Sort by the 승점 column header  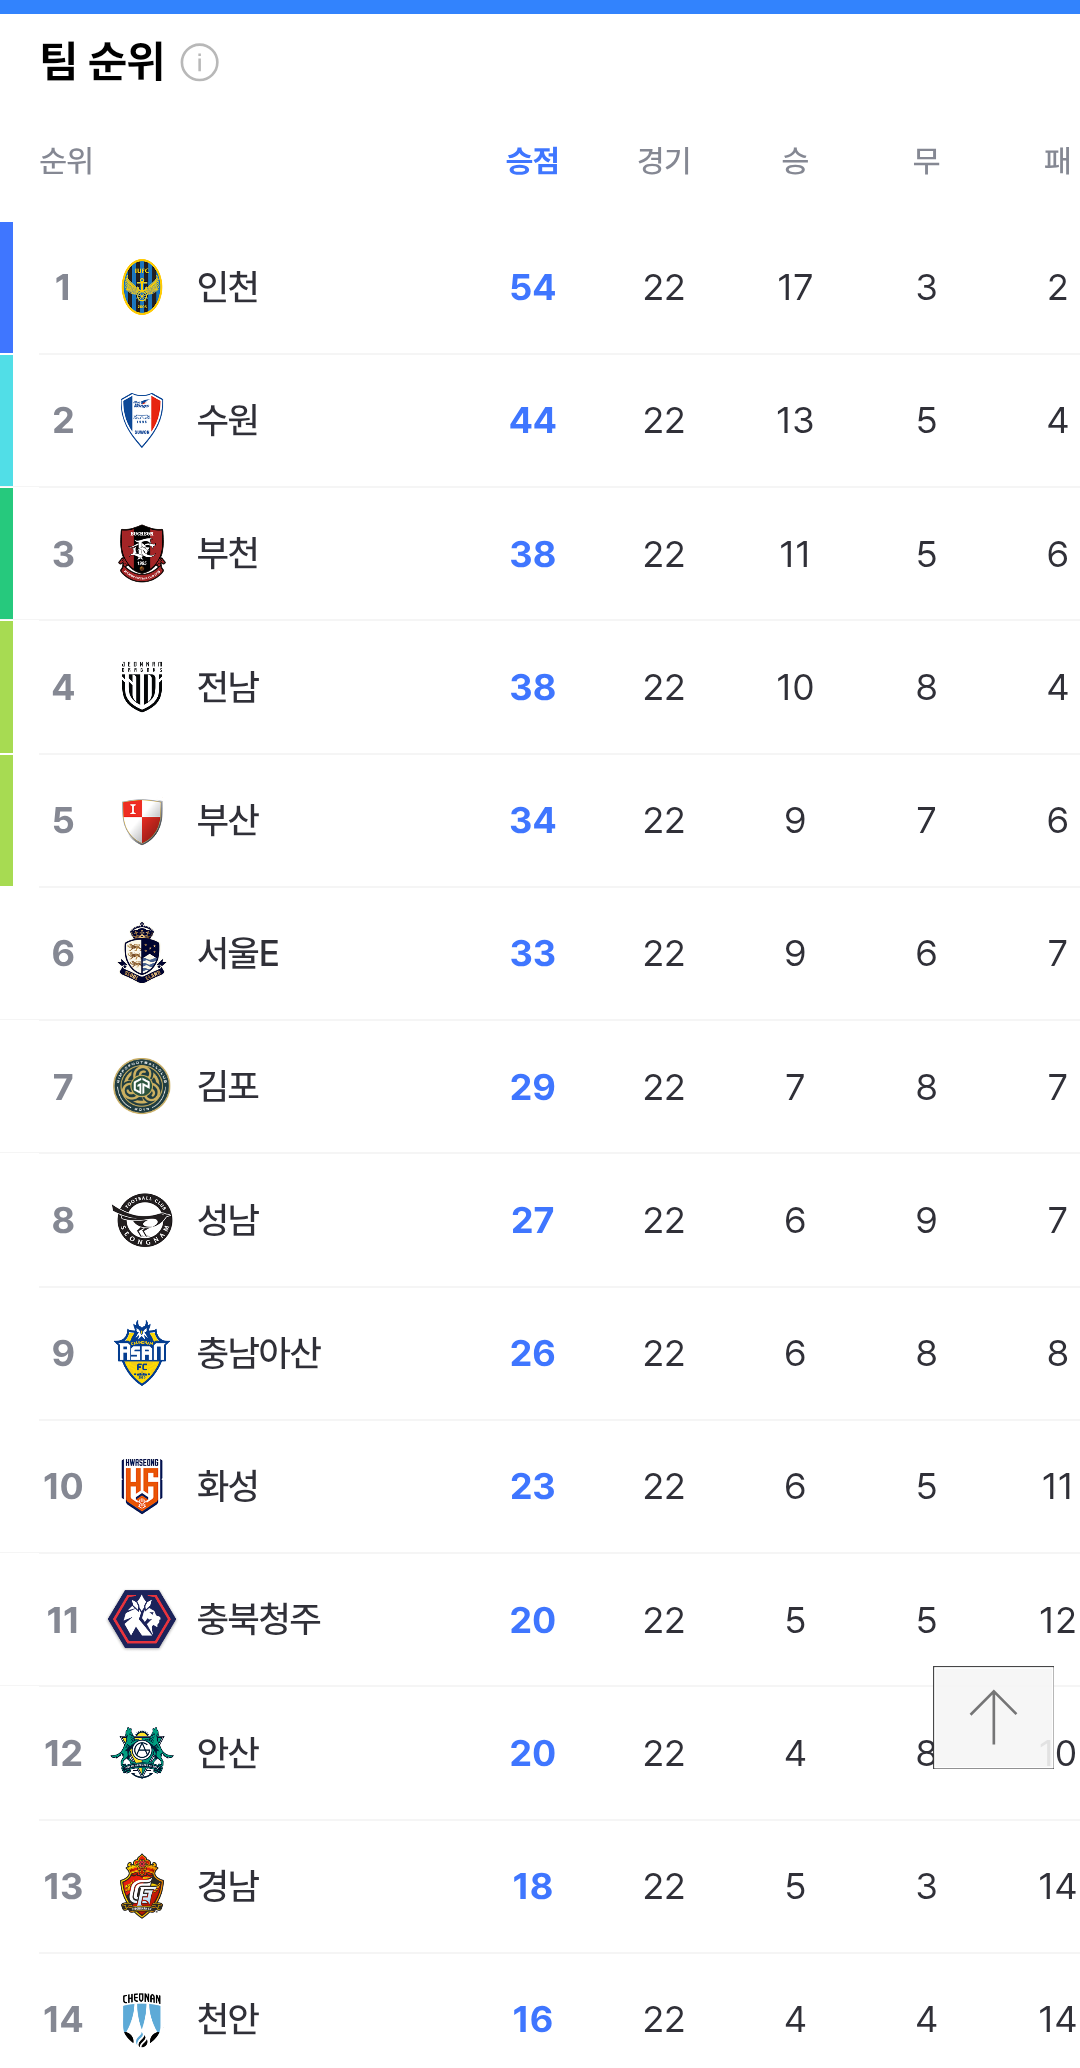pyautogui.click(x=532, y=161)
